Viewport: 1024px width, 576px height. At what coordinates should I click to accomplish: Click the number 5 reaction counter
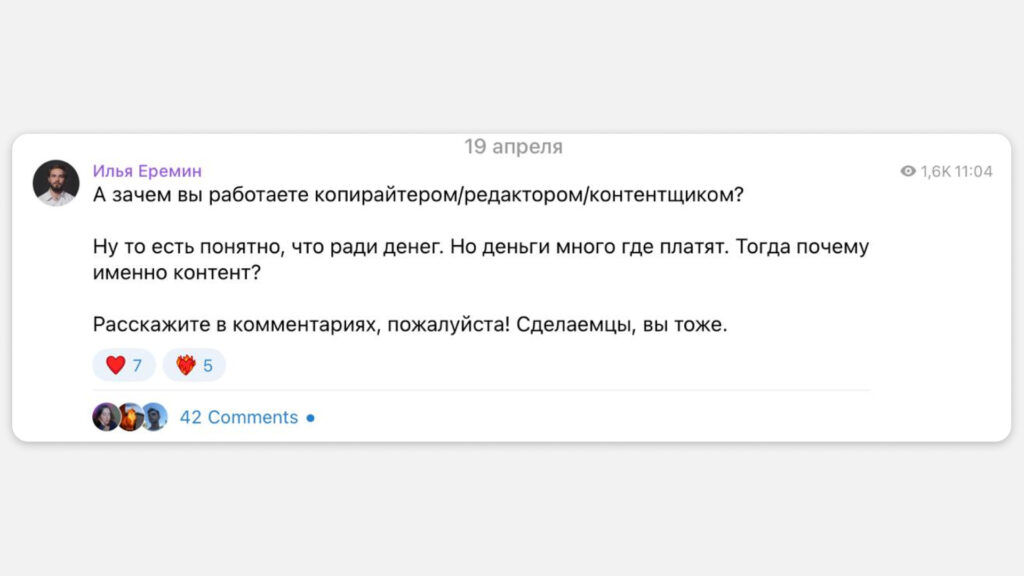click(208, 366)
